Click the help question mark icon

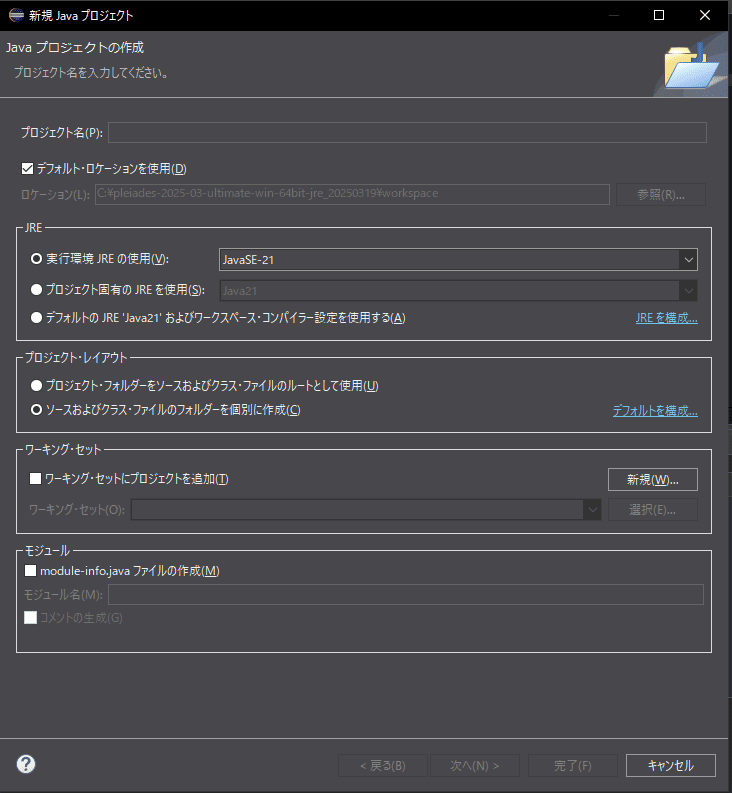click(26, 764)
